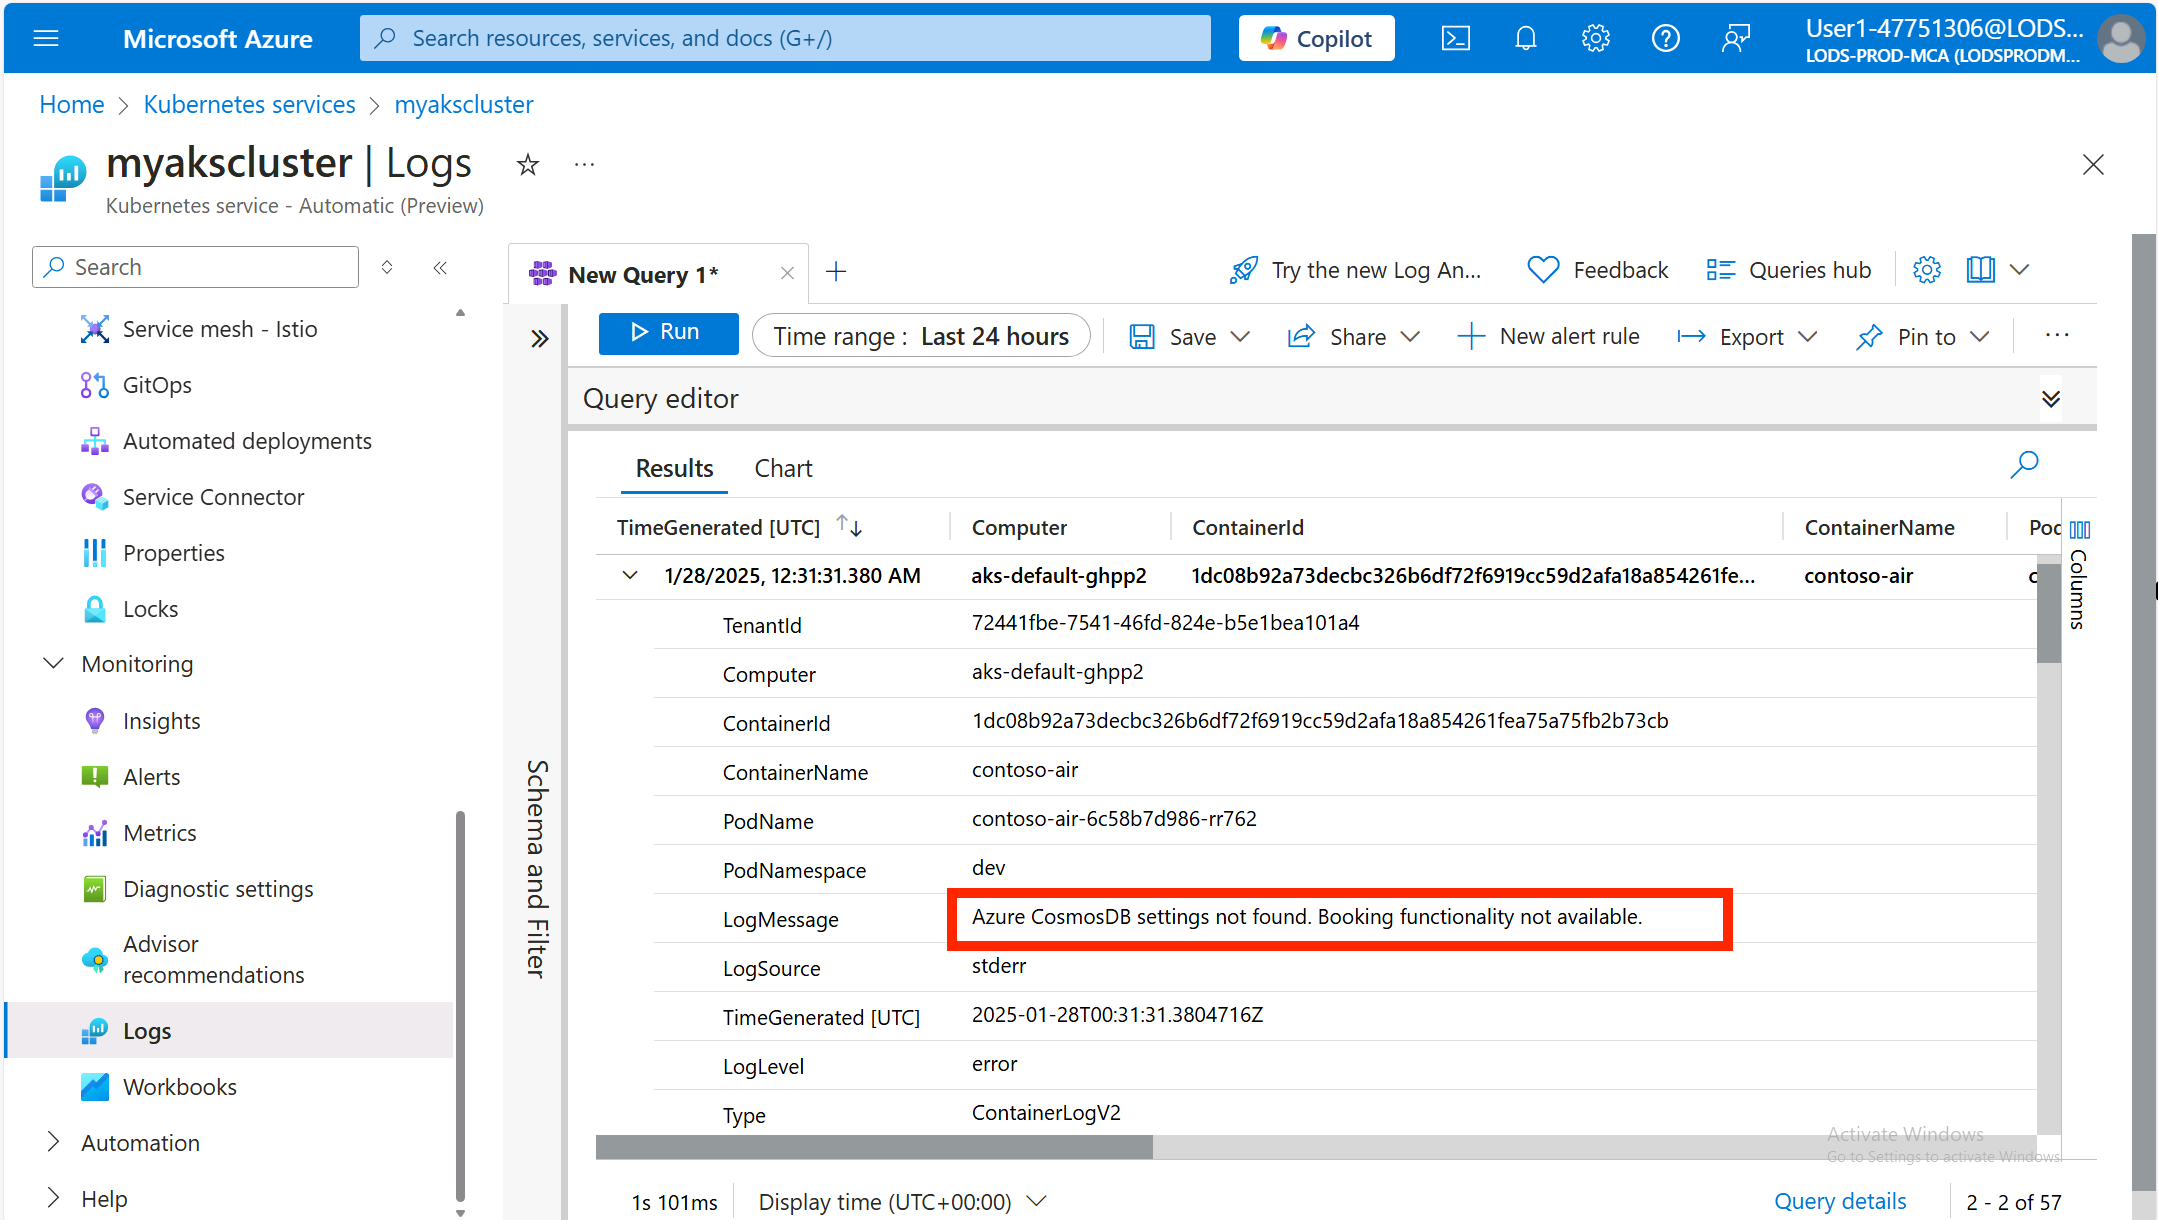Change Display time zone dropdown

coord(903,1201)
